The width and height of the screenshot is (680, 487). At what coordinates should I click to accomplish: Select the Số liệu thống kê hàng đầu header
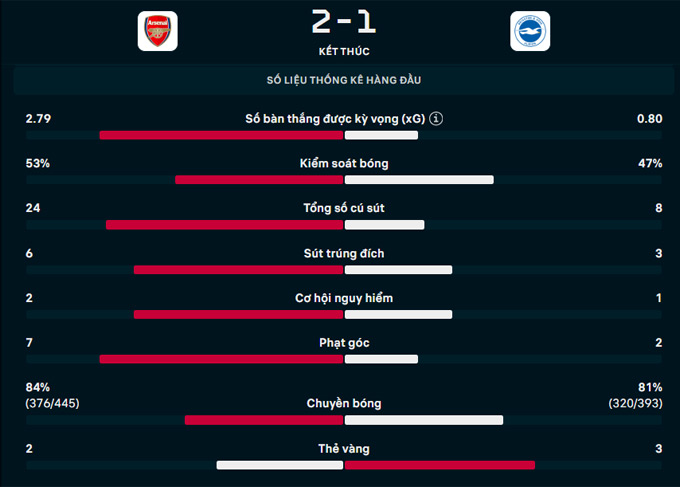point(344,79)
